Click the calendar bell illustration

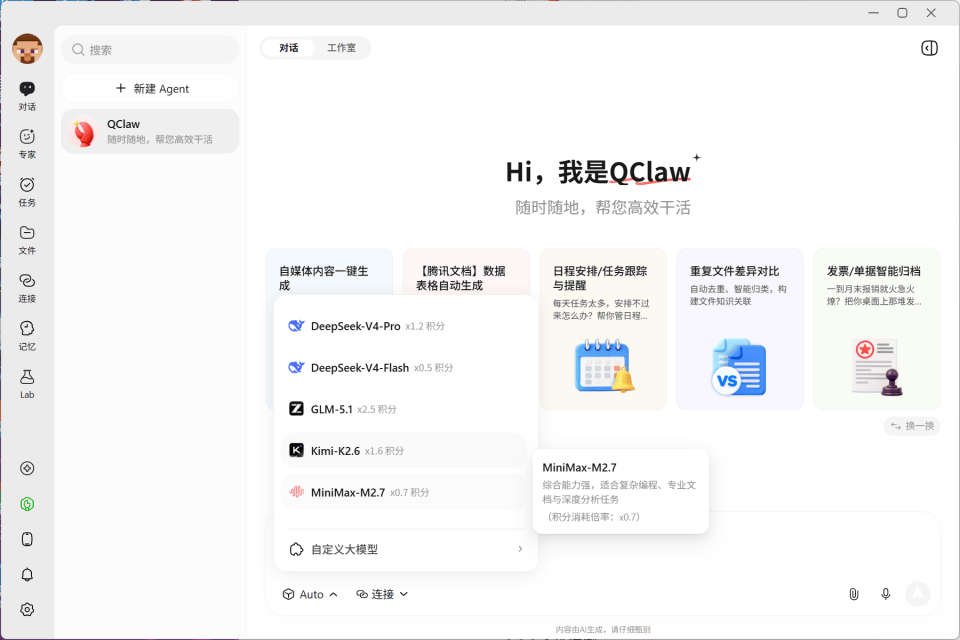[604, 366]
